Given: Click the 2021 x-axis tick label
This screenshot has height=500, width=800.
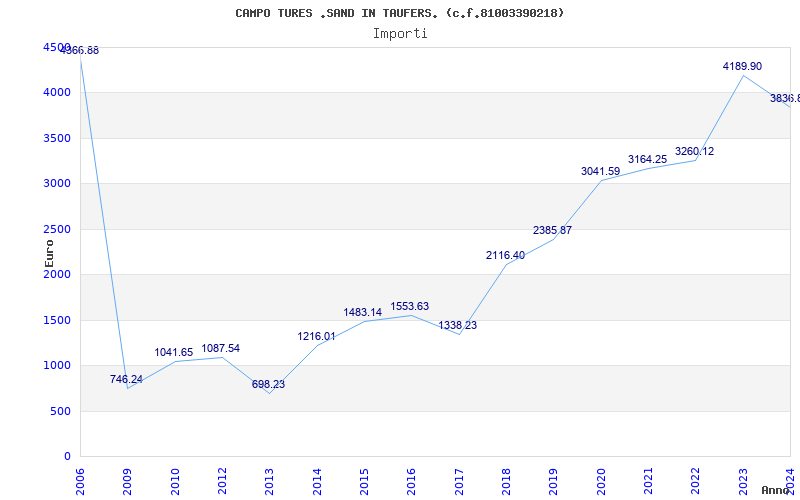Looking at the screenshot, I should tap(648, 477).
